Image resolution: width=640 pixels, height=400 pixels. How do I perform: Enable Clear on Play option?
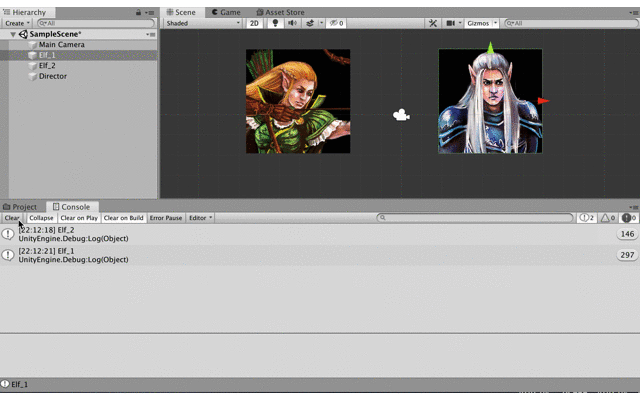79,218
